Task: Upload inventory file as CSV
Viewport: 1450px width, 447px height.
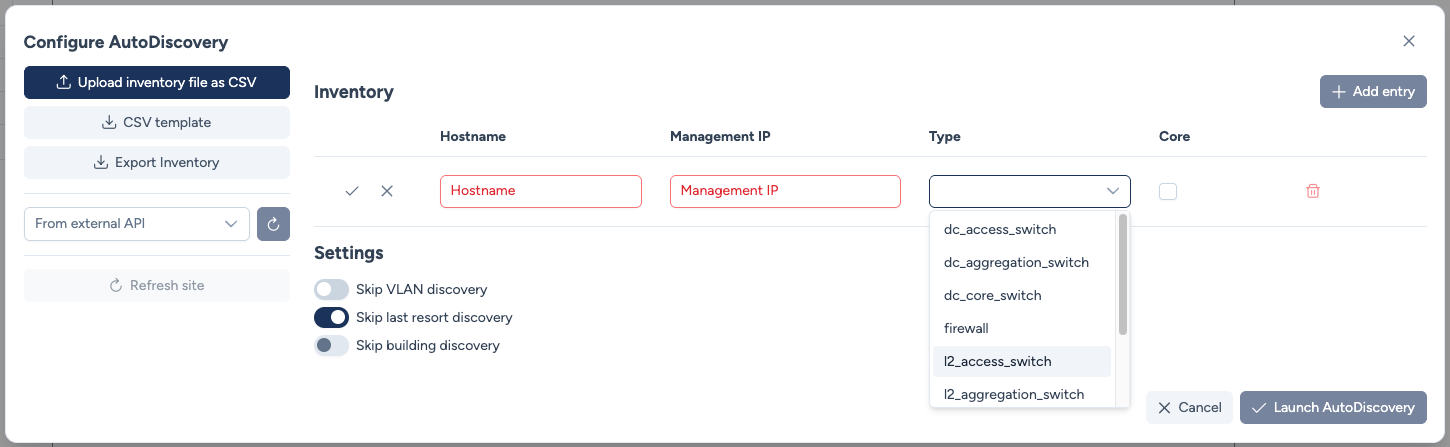Action: point(157,82)
